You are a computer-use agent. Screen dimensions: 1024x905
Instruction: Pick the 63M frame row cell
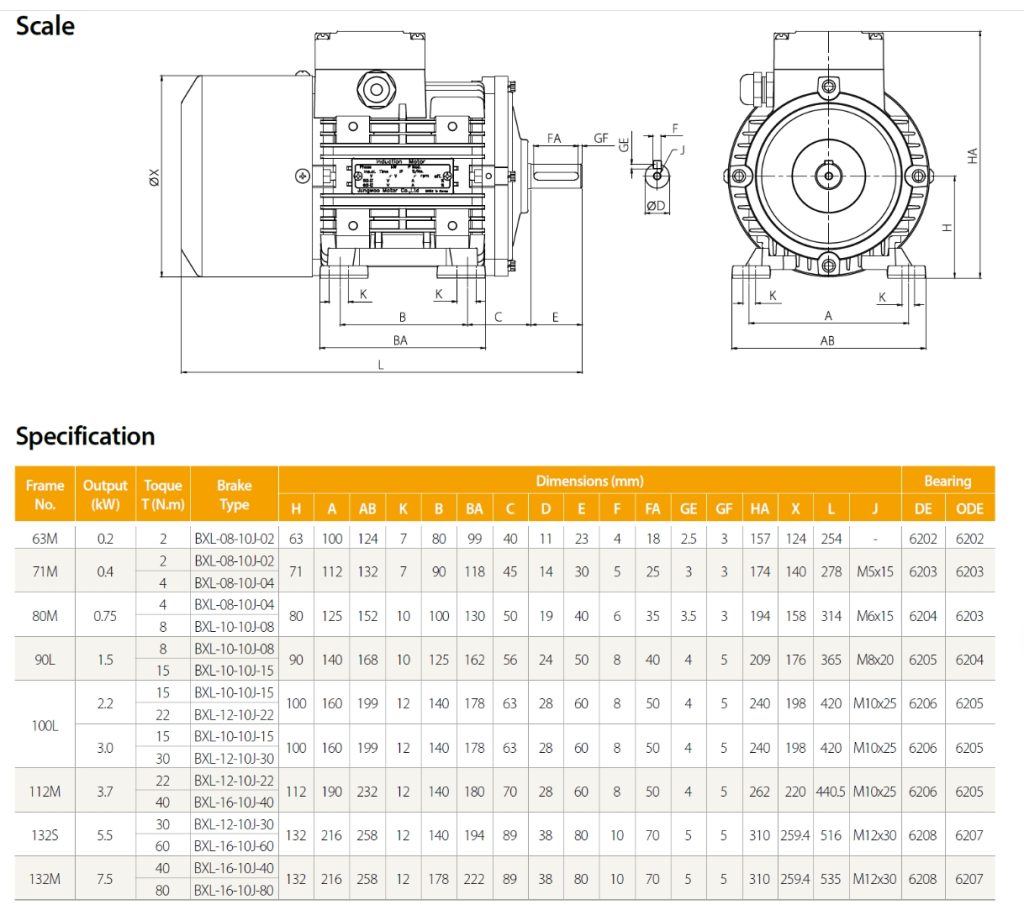(x=45, y=538)
